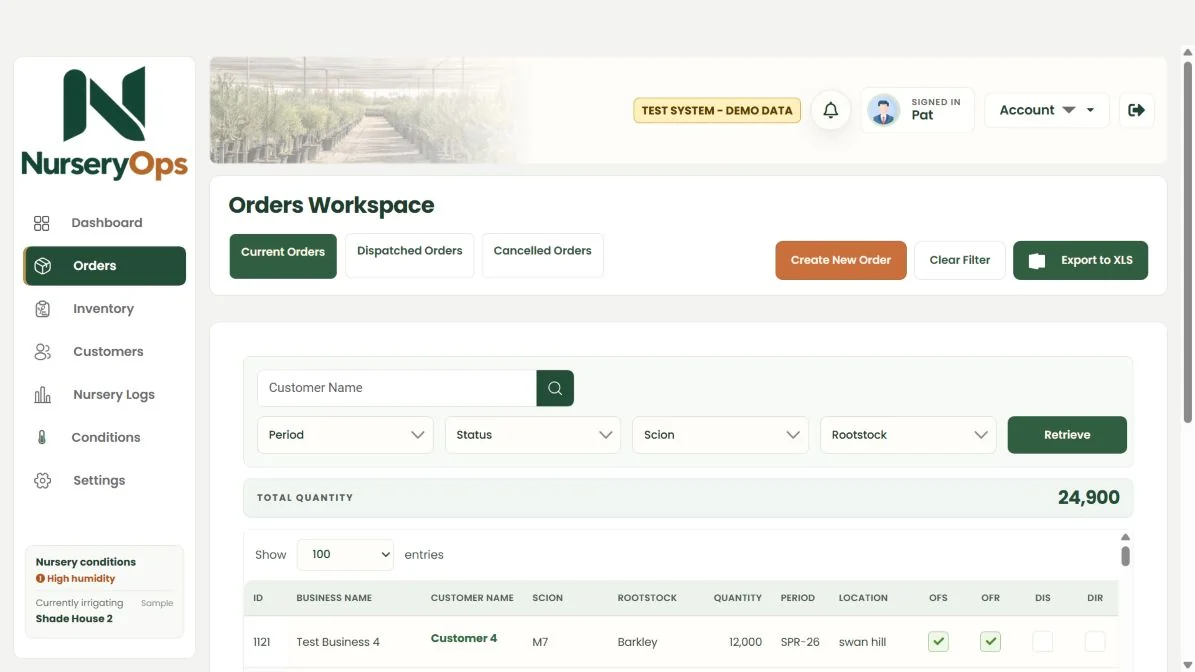Click the customer search magnifier button

pos(555,388)
